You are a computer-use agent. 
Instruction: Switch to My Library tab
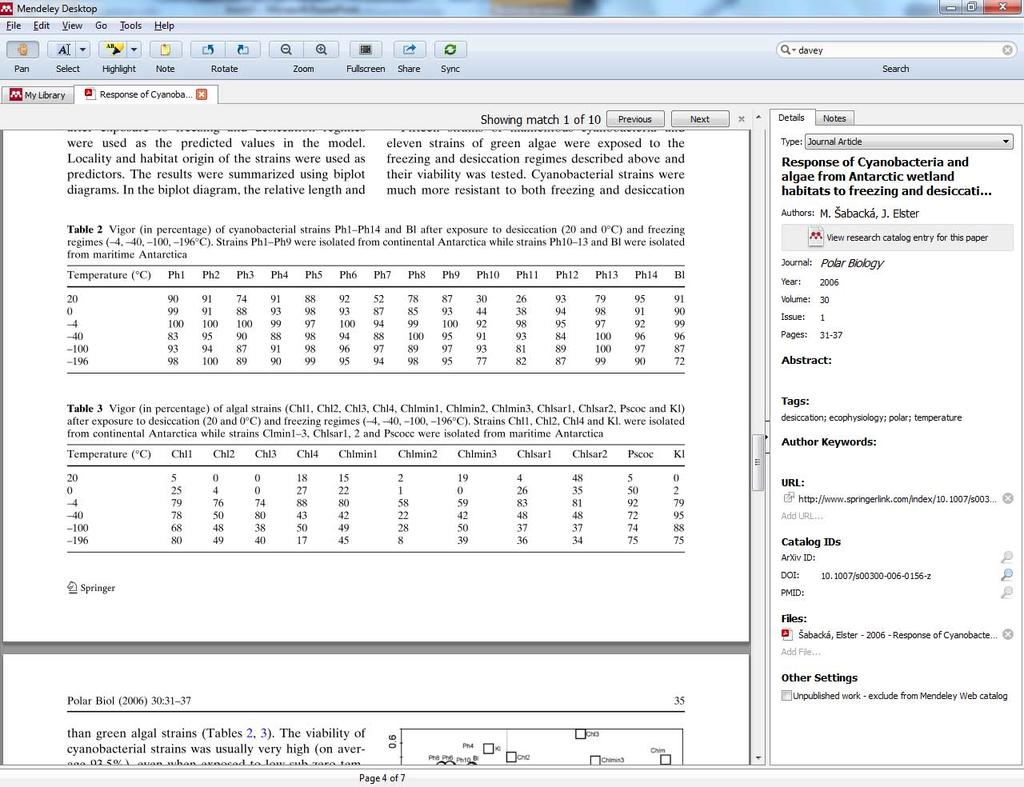(38, 95)
